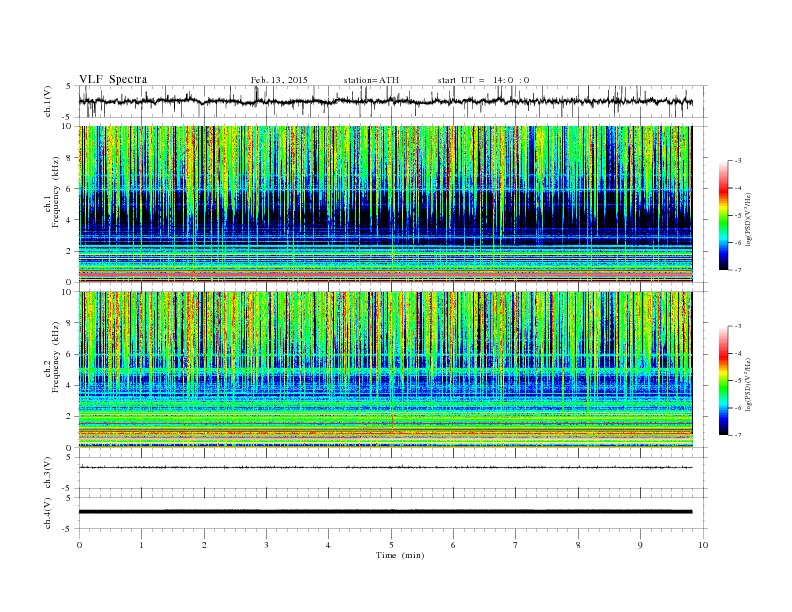792x612 pixels.
Task: Click time axis tick label "8"
Action: coord(578,545)
